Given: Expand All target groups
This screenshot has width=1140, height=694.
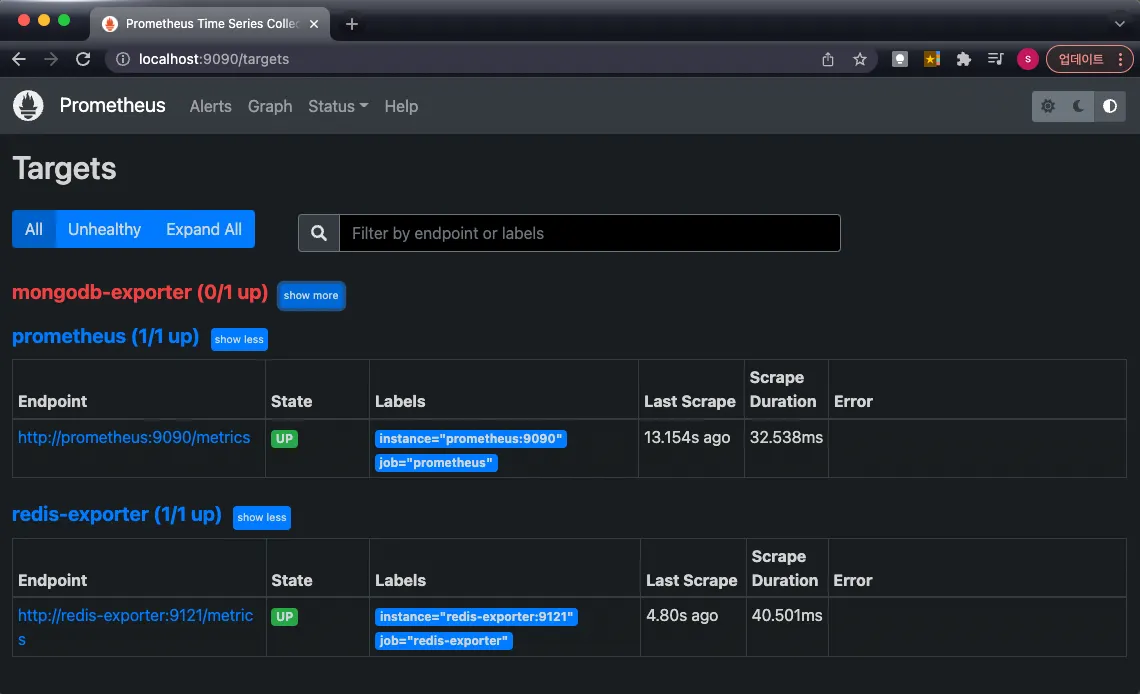Looking at the screenshot, I should (204, 229).
